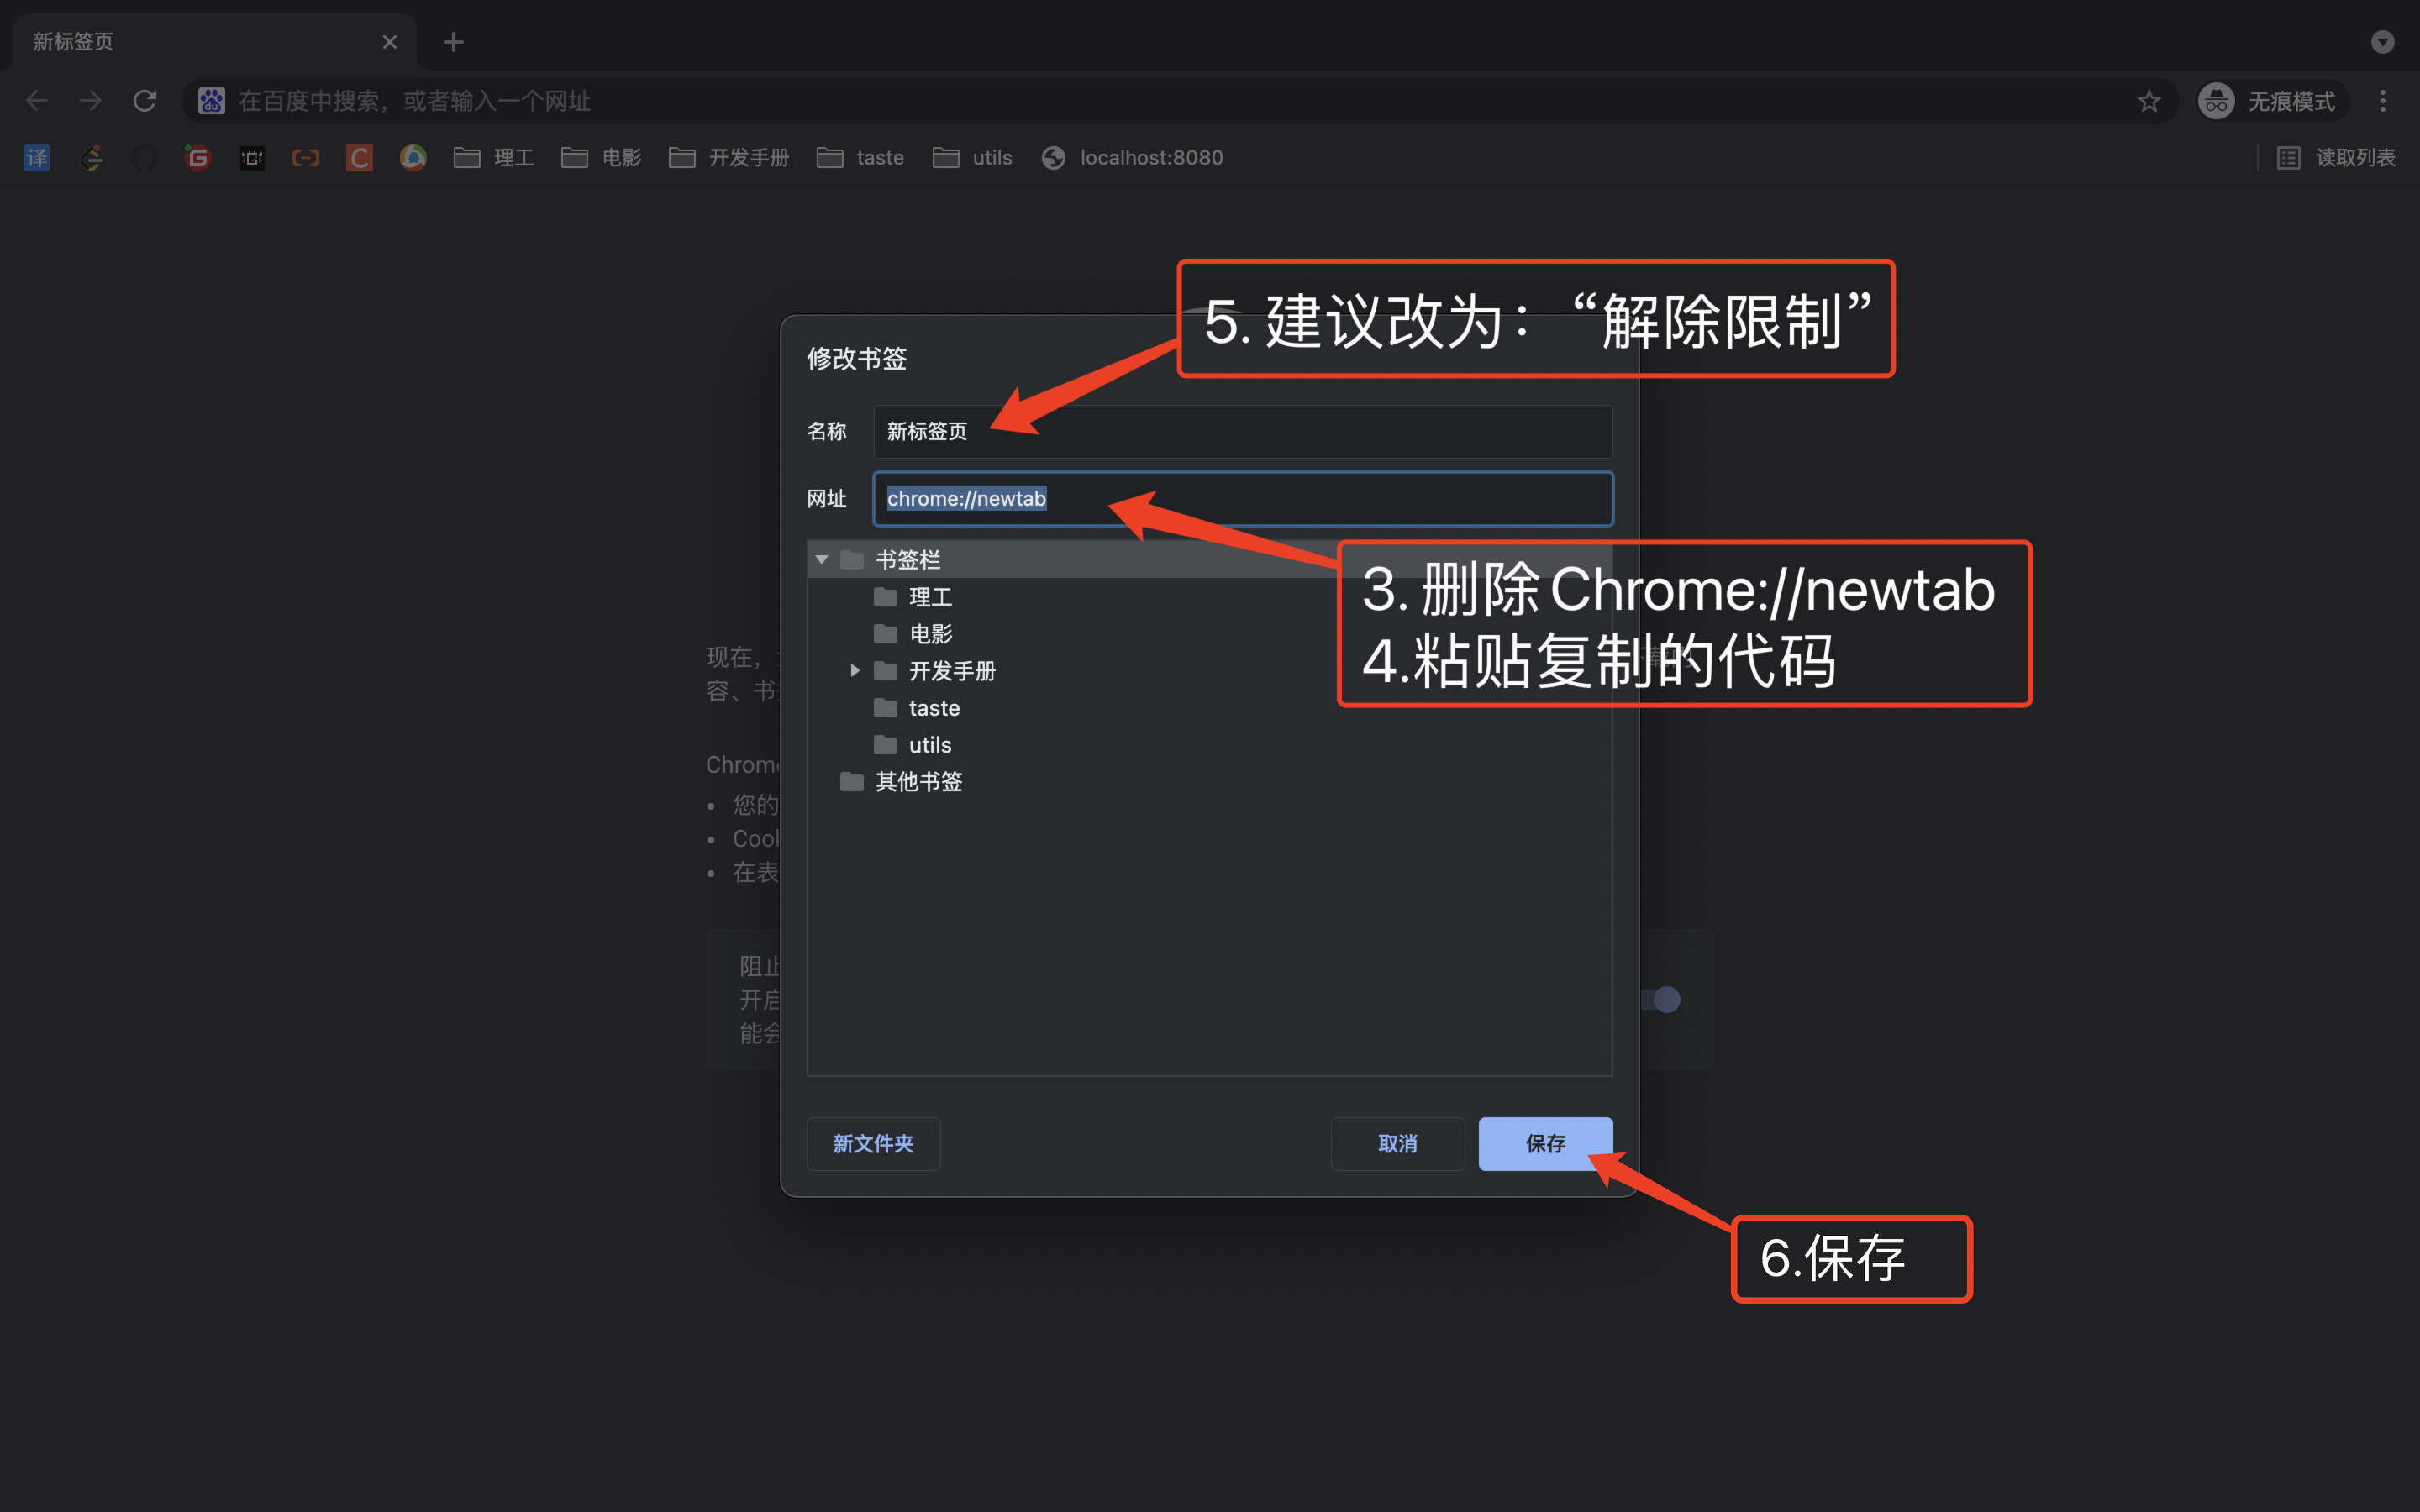
Task: Collapse the 书签栏 folder in the tree
Action: point(822,559)
